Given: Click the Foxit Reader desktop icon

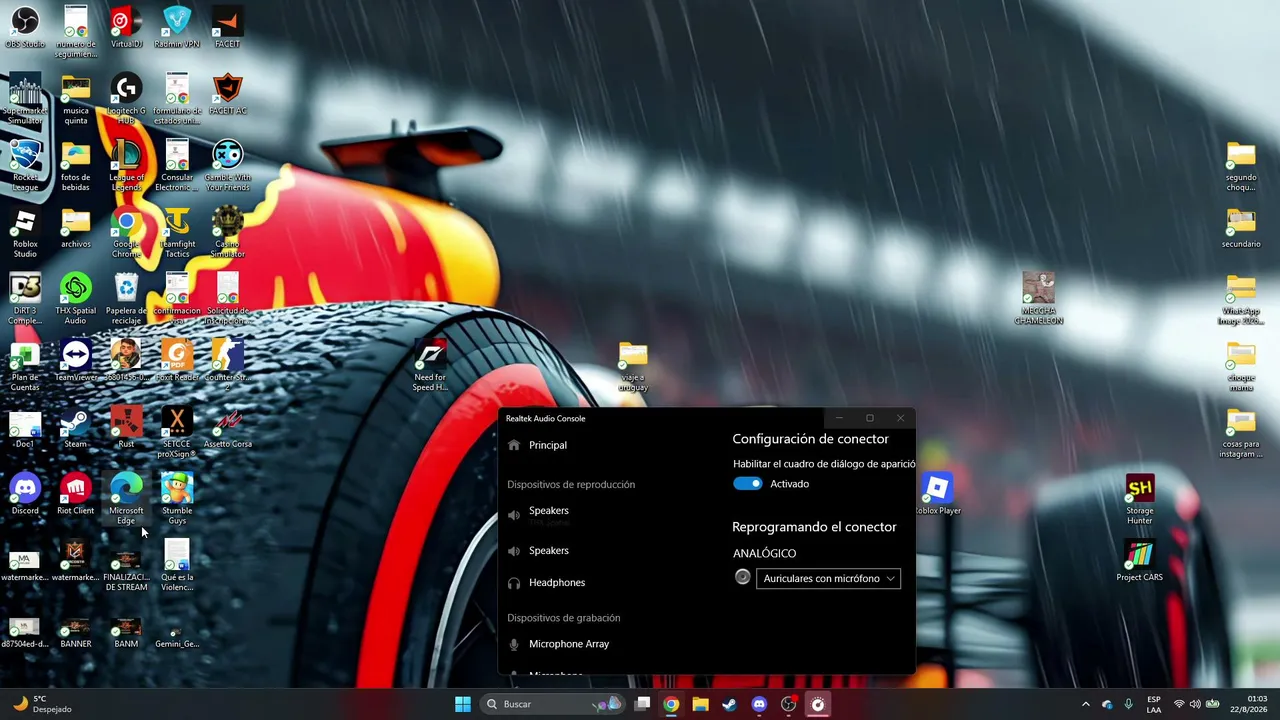Looking at the screenshot, I should [x=177, y=361].
